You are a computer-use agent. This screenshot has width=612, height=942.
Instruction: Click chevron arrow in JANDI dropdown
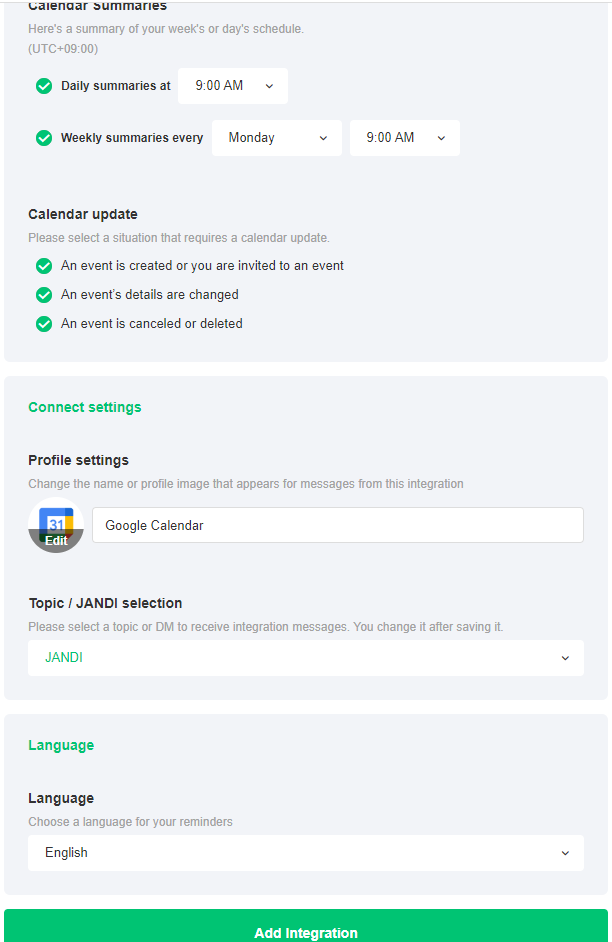565,658
